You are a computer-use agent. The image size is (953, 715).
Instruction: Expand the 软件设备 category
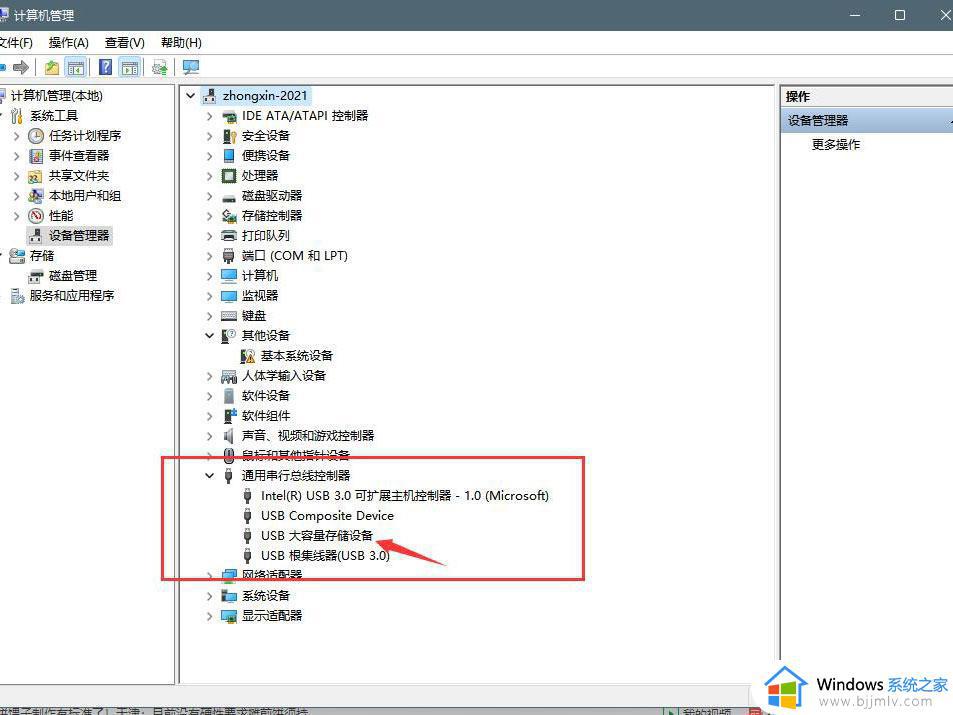tap(209, 396)
